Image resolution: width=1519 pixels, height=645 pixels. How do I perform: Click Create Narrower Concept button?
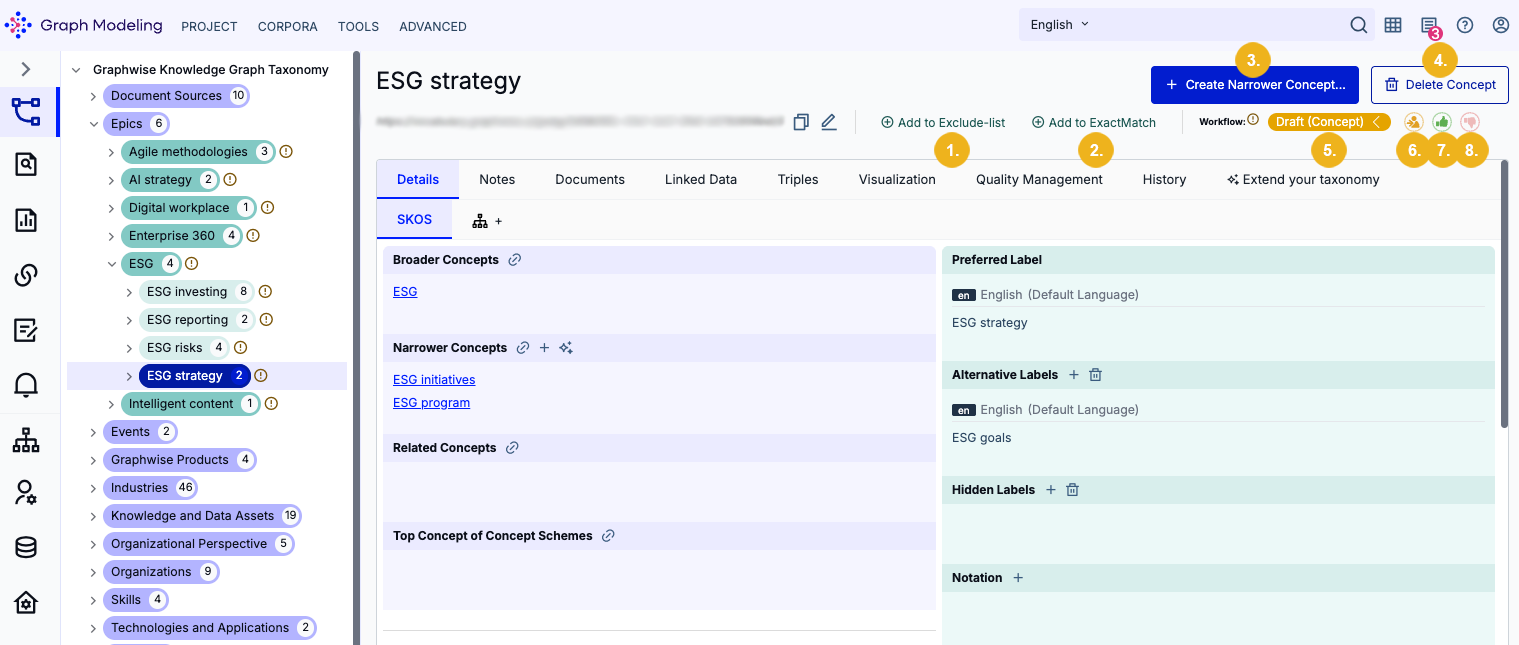[1255, 85]
